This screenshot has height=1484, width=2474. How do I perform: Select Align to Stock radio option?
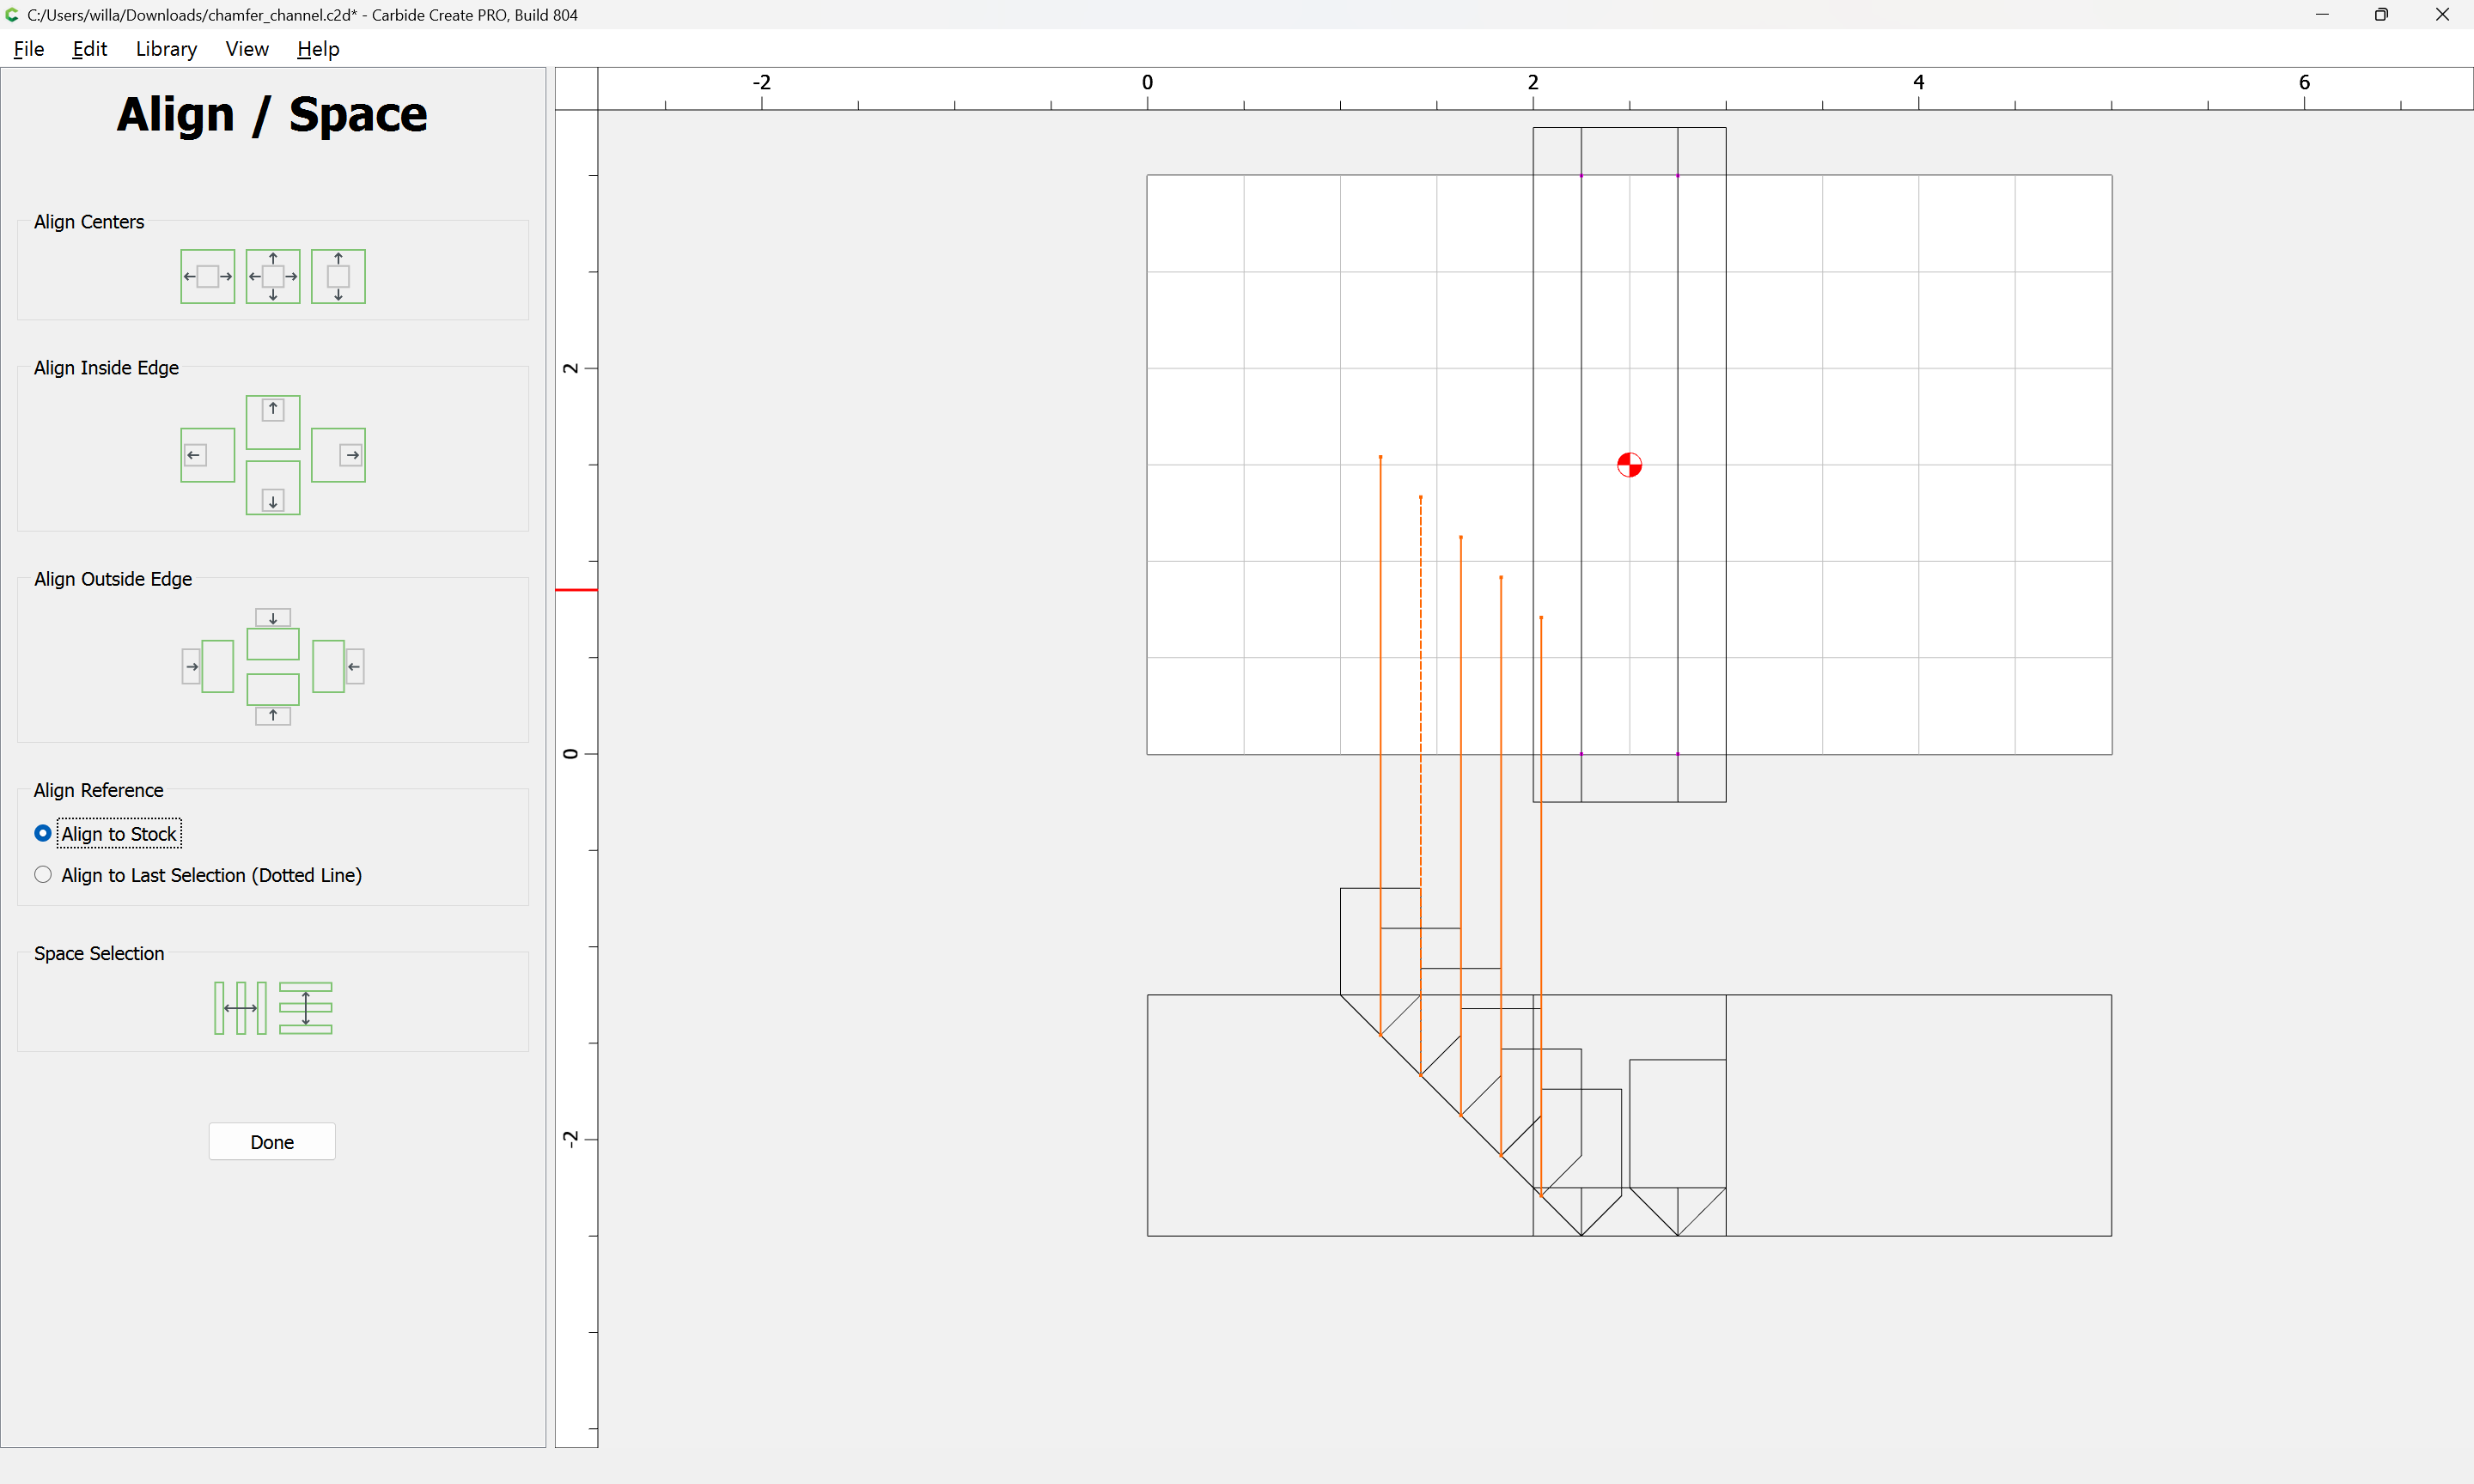coord(43,833)
